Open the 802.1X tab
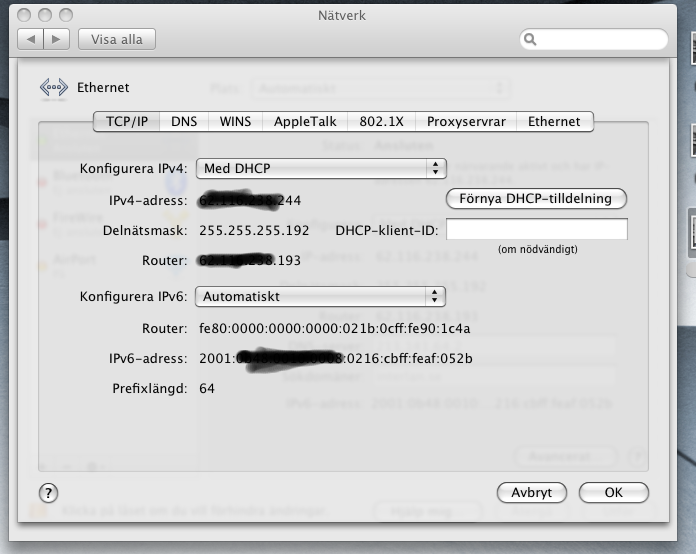This screenshot has width=696, height=554. coord(381,122)
